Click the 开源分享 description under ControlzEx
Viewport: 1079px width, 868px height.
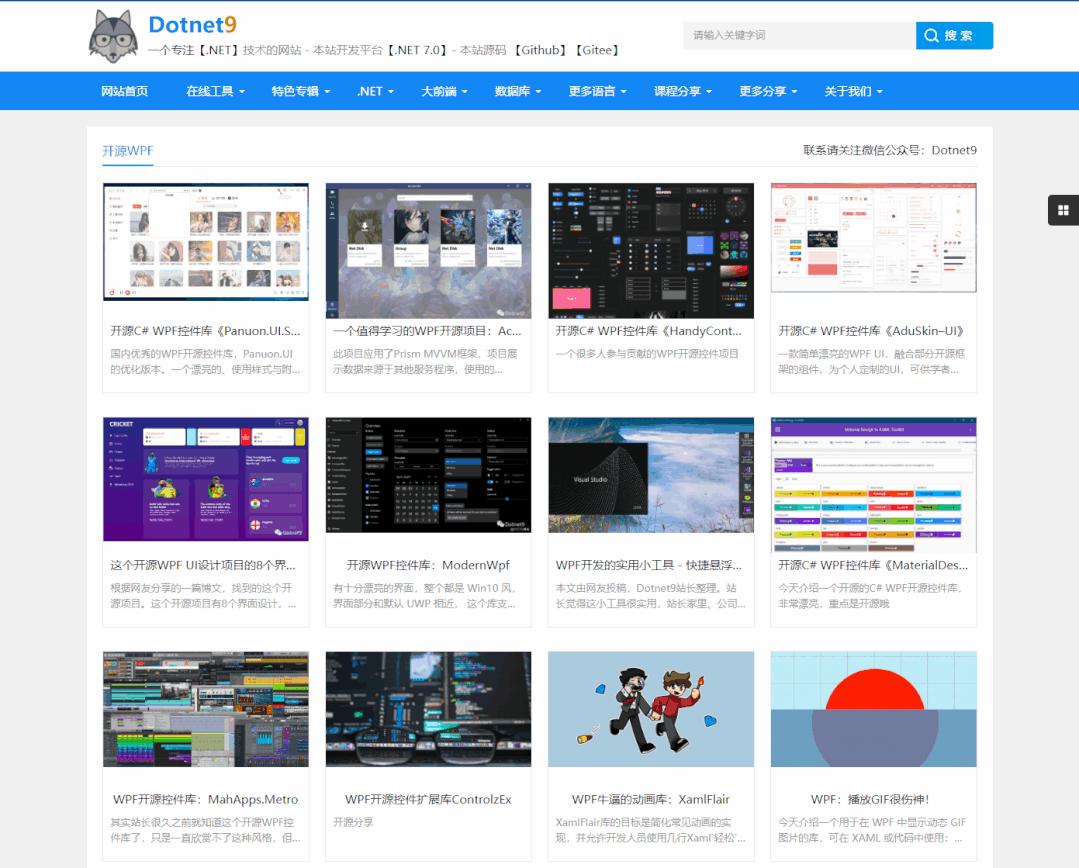click(x=353, y=822)
